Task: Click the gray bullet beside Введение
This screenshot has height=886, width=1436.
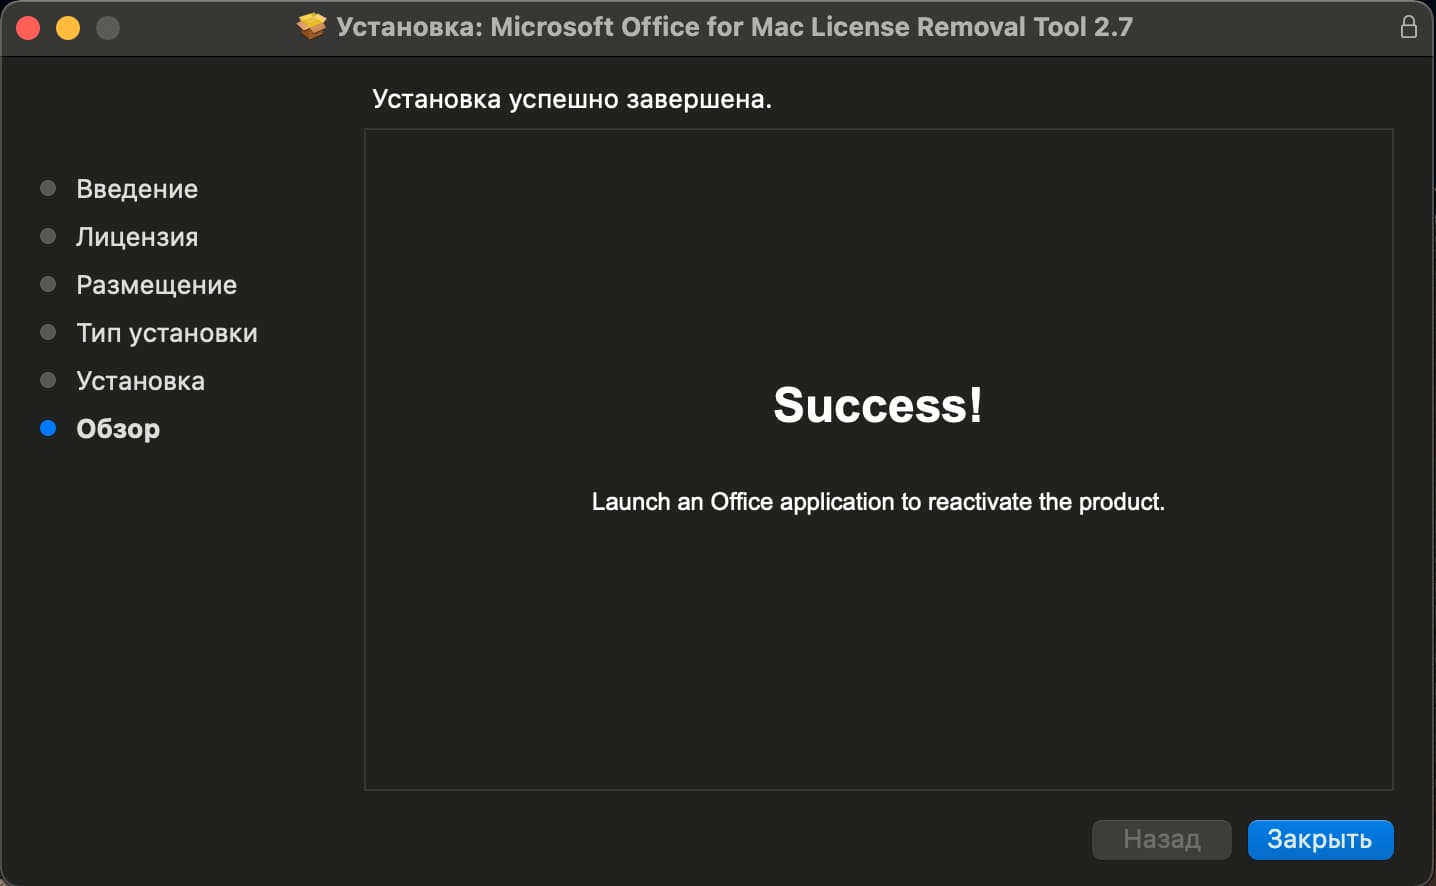Action: (48, 188)
